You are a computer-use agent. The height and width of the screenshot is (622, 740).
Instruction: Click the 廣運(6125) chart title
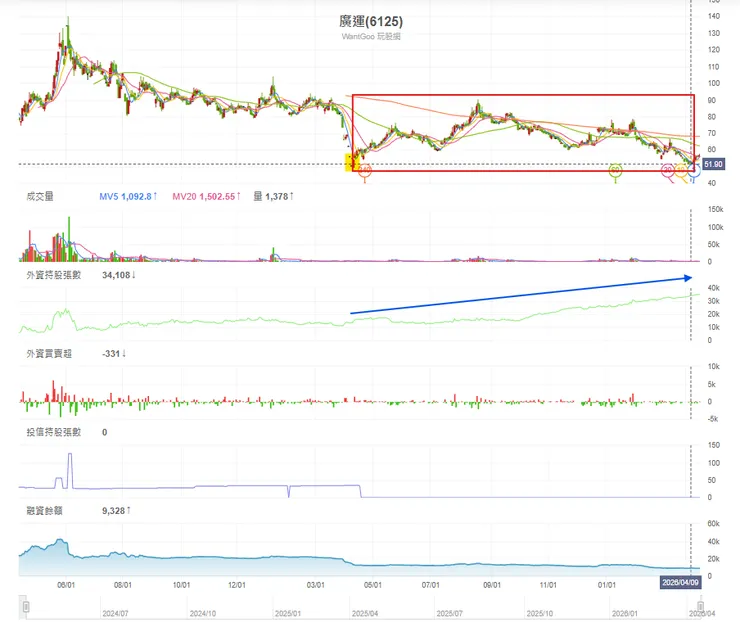(371, 21)
